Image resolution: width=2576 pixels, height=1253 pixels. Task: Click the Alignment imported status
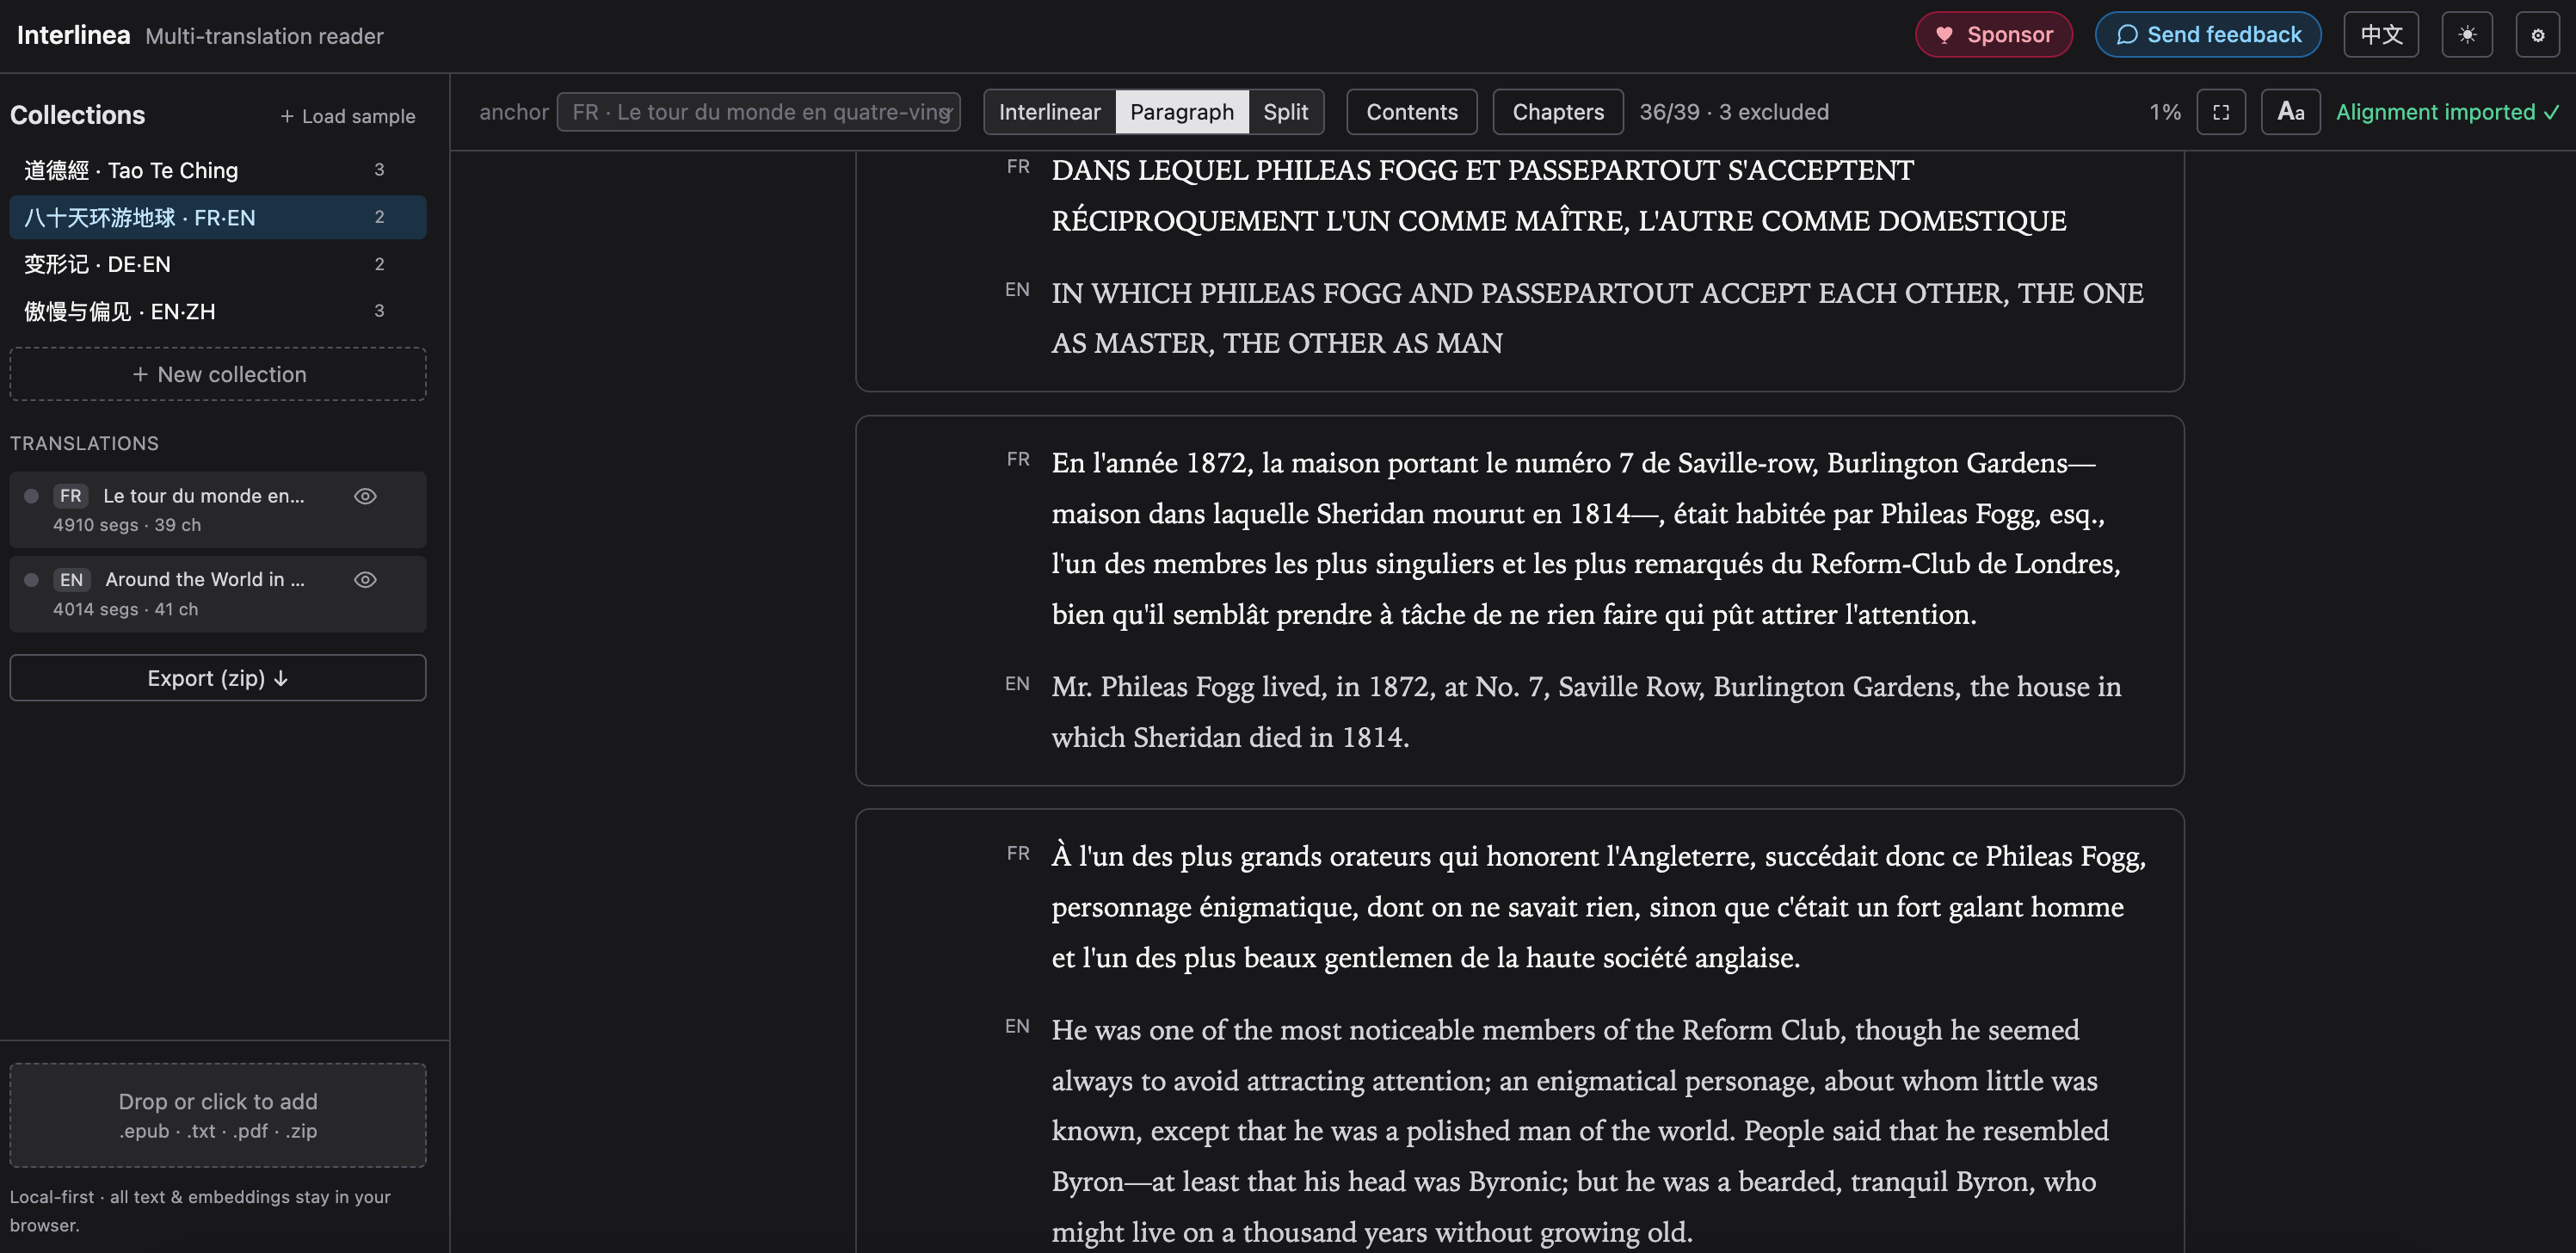pyautogui.click(x=2447, y=112)
